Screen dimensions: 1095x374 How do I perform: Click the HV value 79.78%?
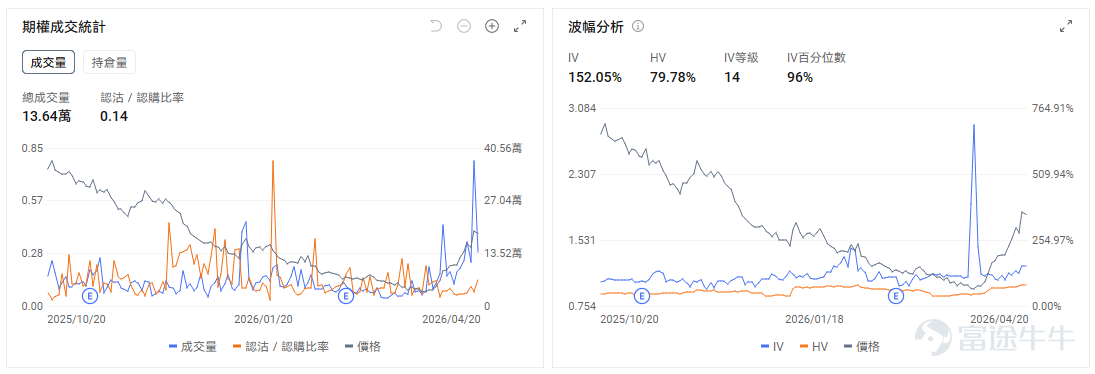pyautogui.click(x=673, y=77)
